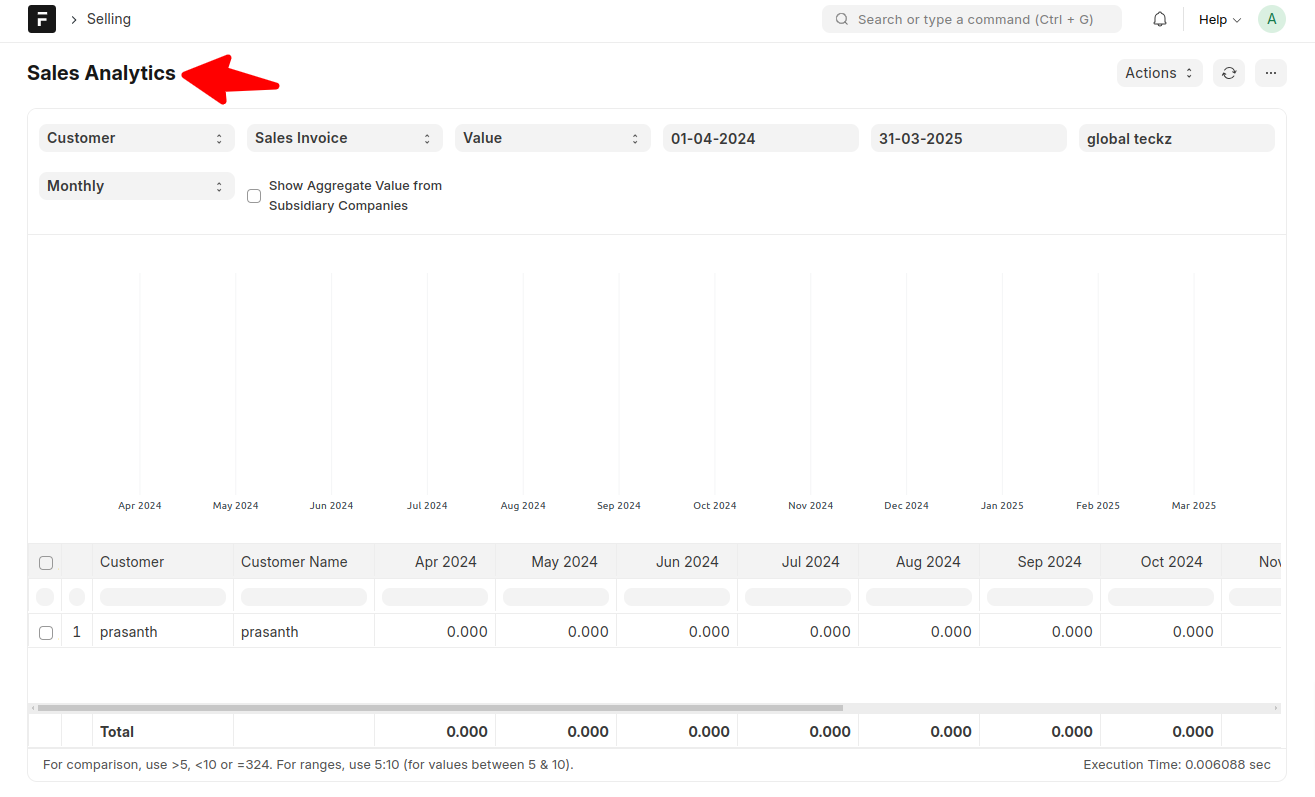Go to the Selling breadcrumb
1315x797 pixels.
pyautogui.click(x=109, y=19)
